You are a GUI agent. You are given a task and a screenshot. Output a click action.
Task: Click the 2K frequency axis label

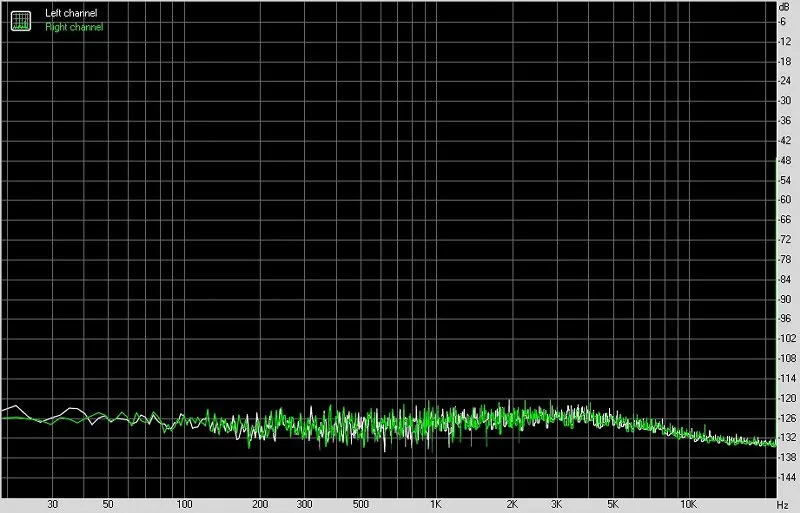pos(512,504)
